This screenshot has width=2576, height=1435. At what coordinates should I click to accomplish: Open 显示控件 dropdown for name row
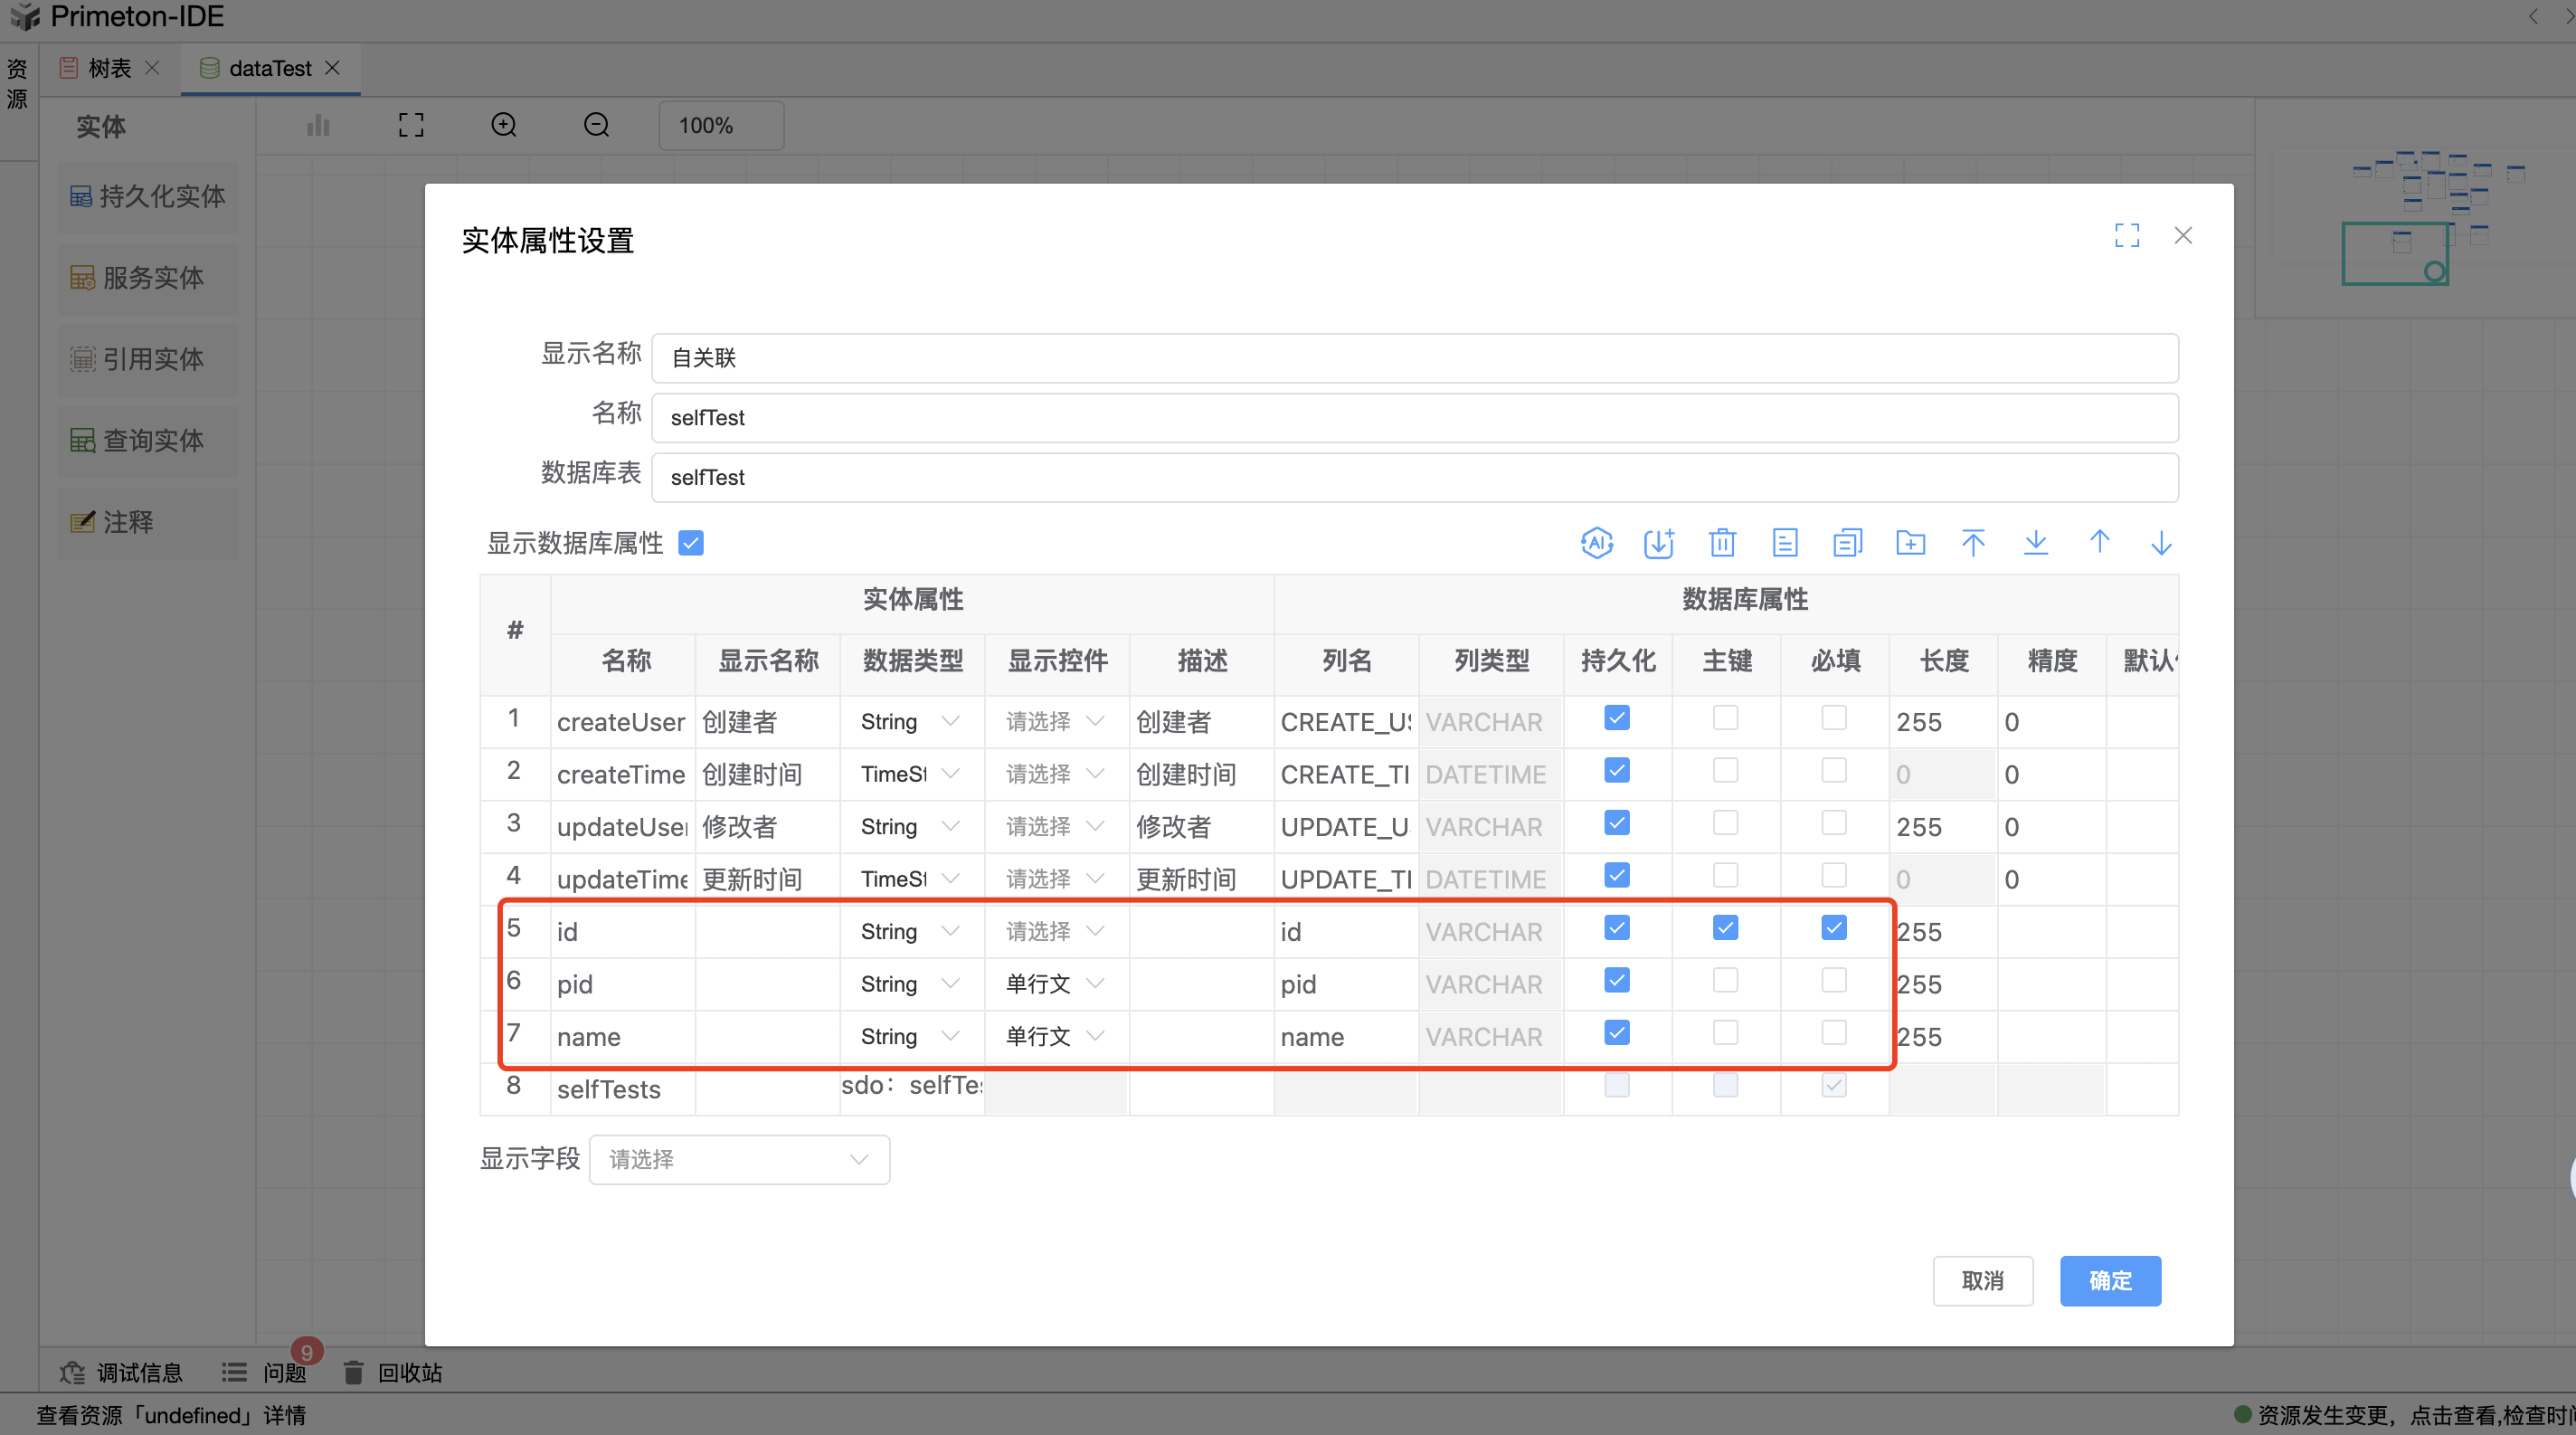pyautogui.click(x=1055, y=1037)
